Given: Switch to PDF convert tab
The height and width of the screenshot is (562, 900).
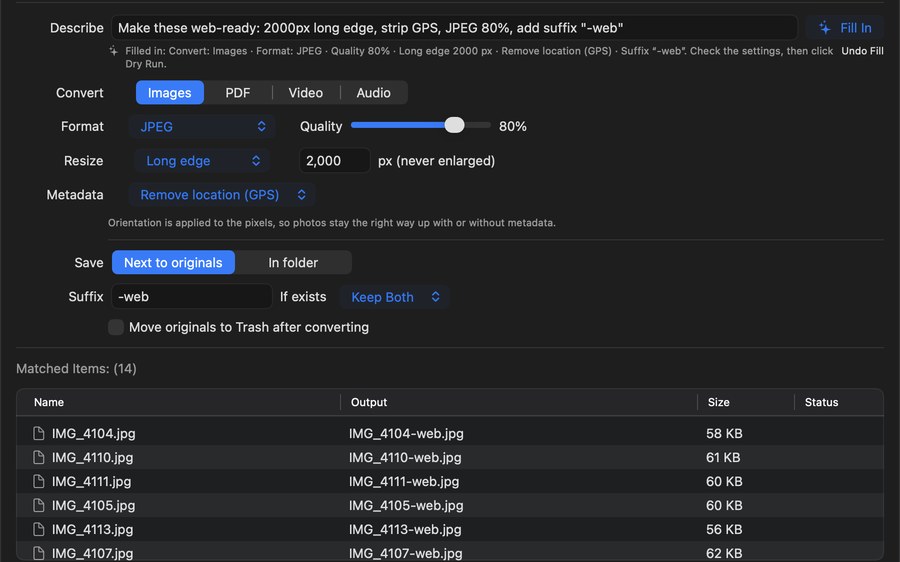Looking at the screenshot, I should 238,92.
